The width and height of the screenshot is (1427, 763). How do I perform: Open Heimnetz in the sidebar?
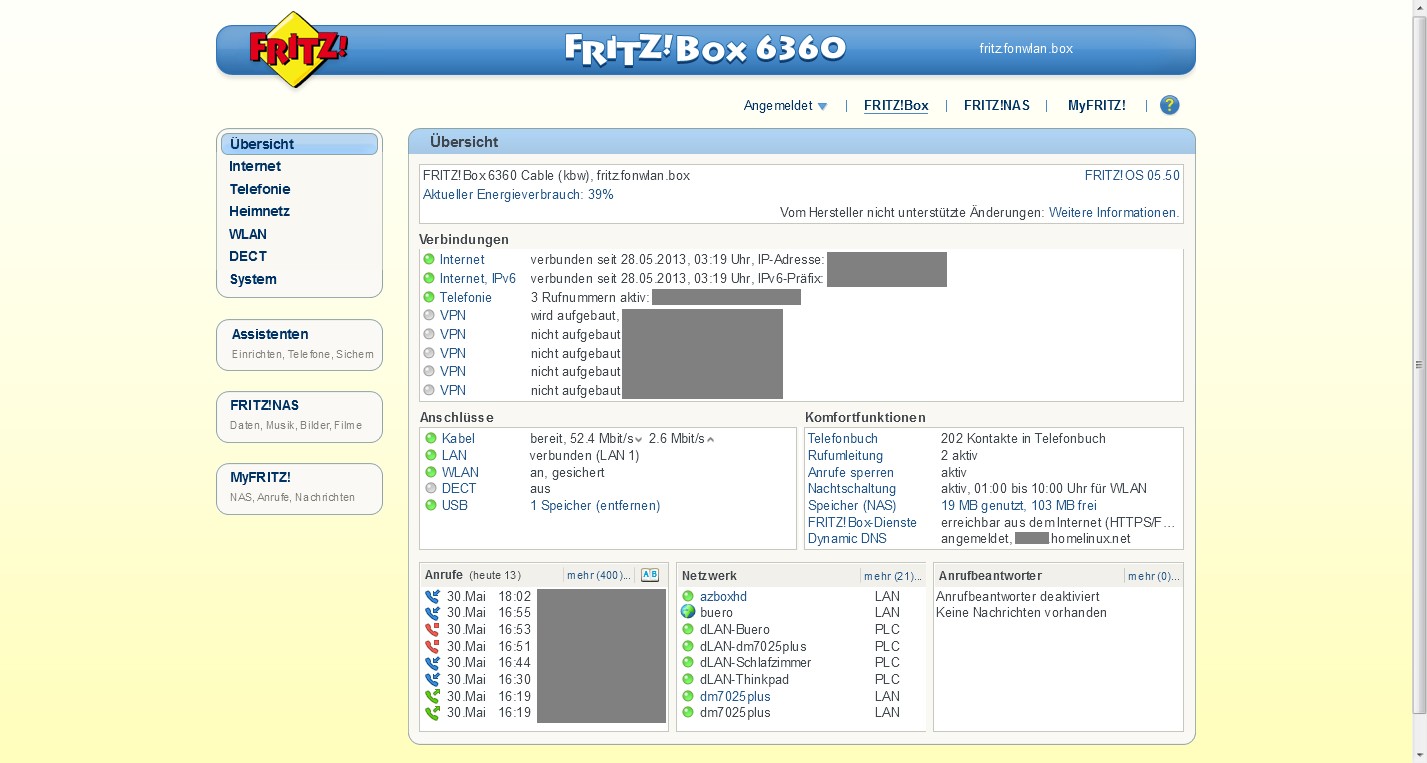[x=259, y=211]
